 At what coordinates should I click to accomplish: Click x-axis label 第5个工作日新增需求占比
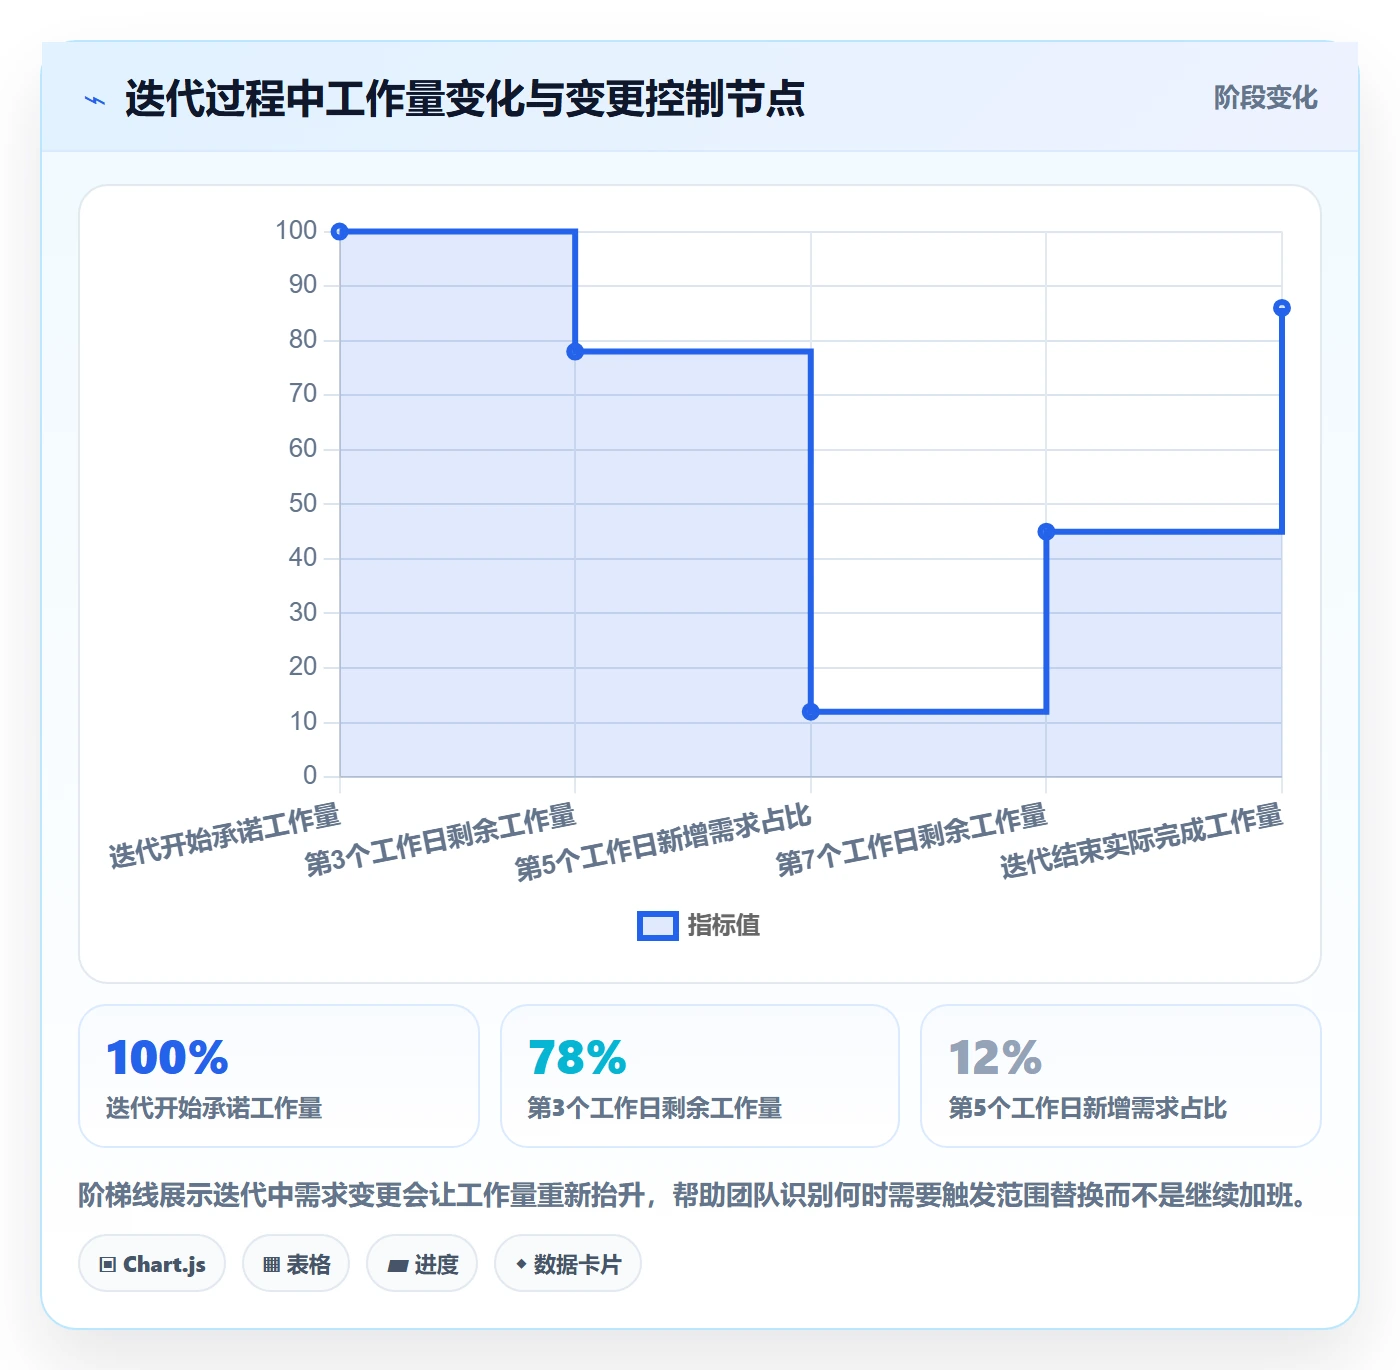point(663,842)
